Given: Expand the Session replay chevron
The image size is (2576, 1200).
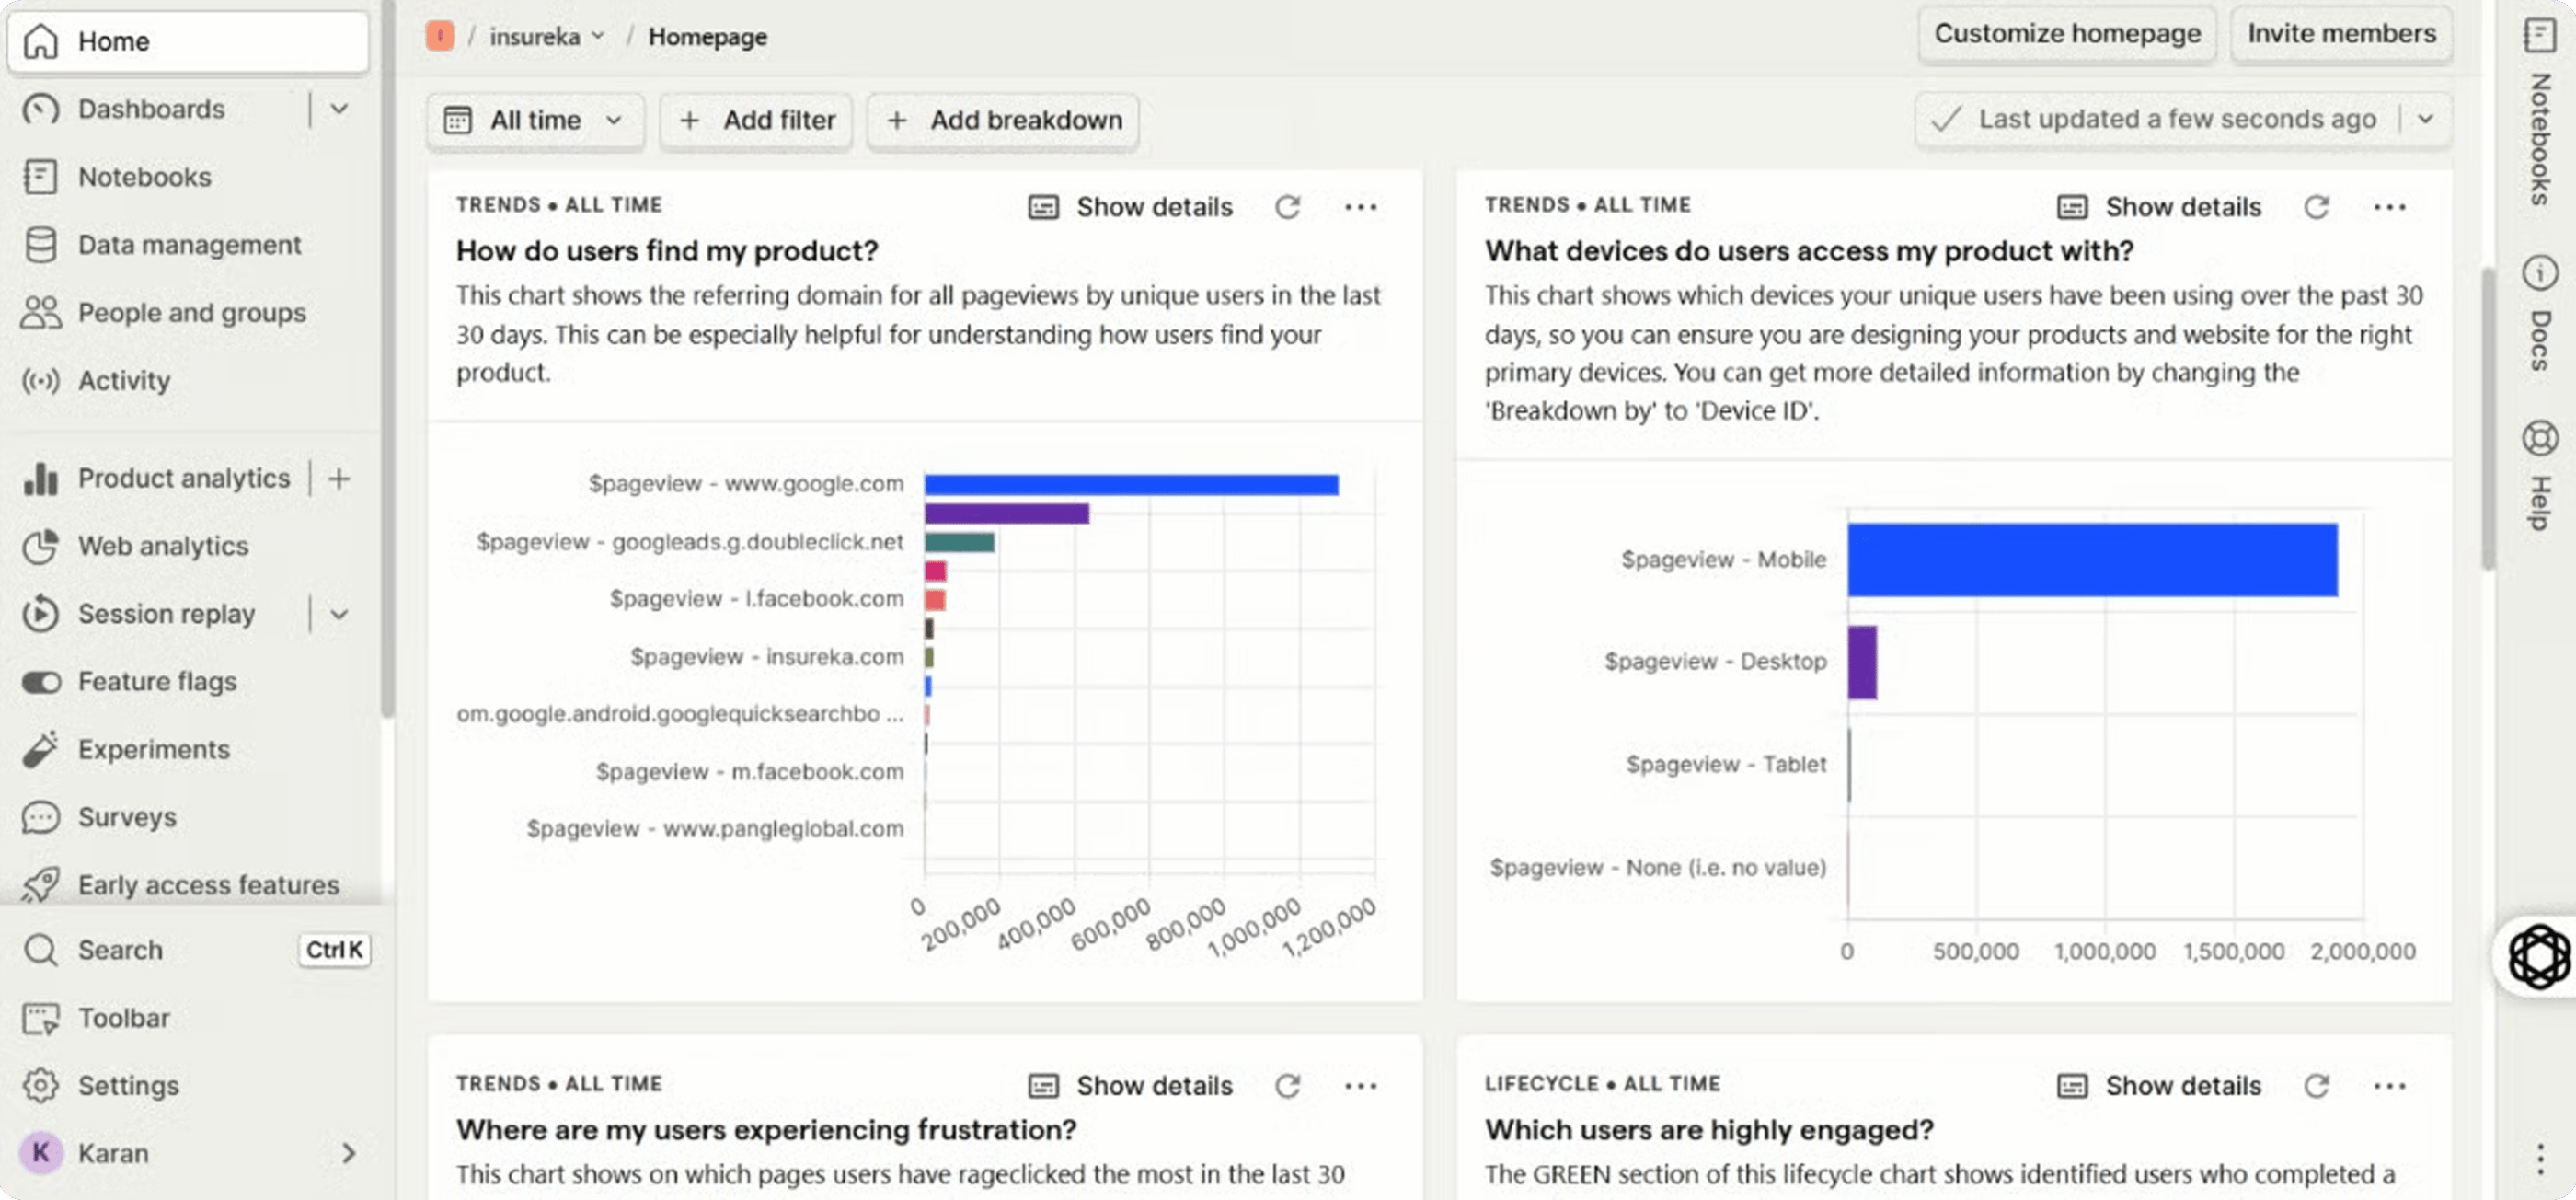Looking at the screenshot, I should click(339, 614).
